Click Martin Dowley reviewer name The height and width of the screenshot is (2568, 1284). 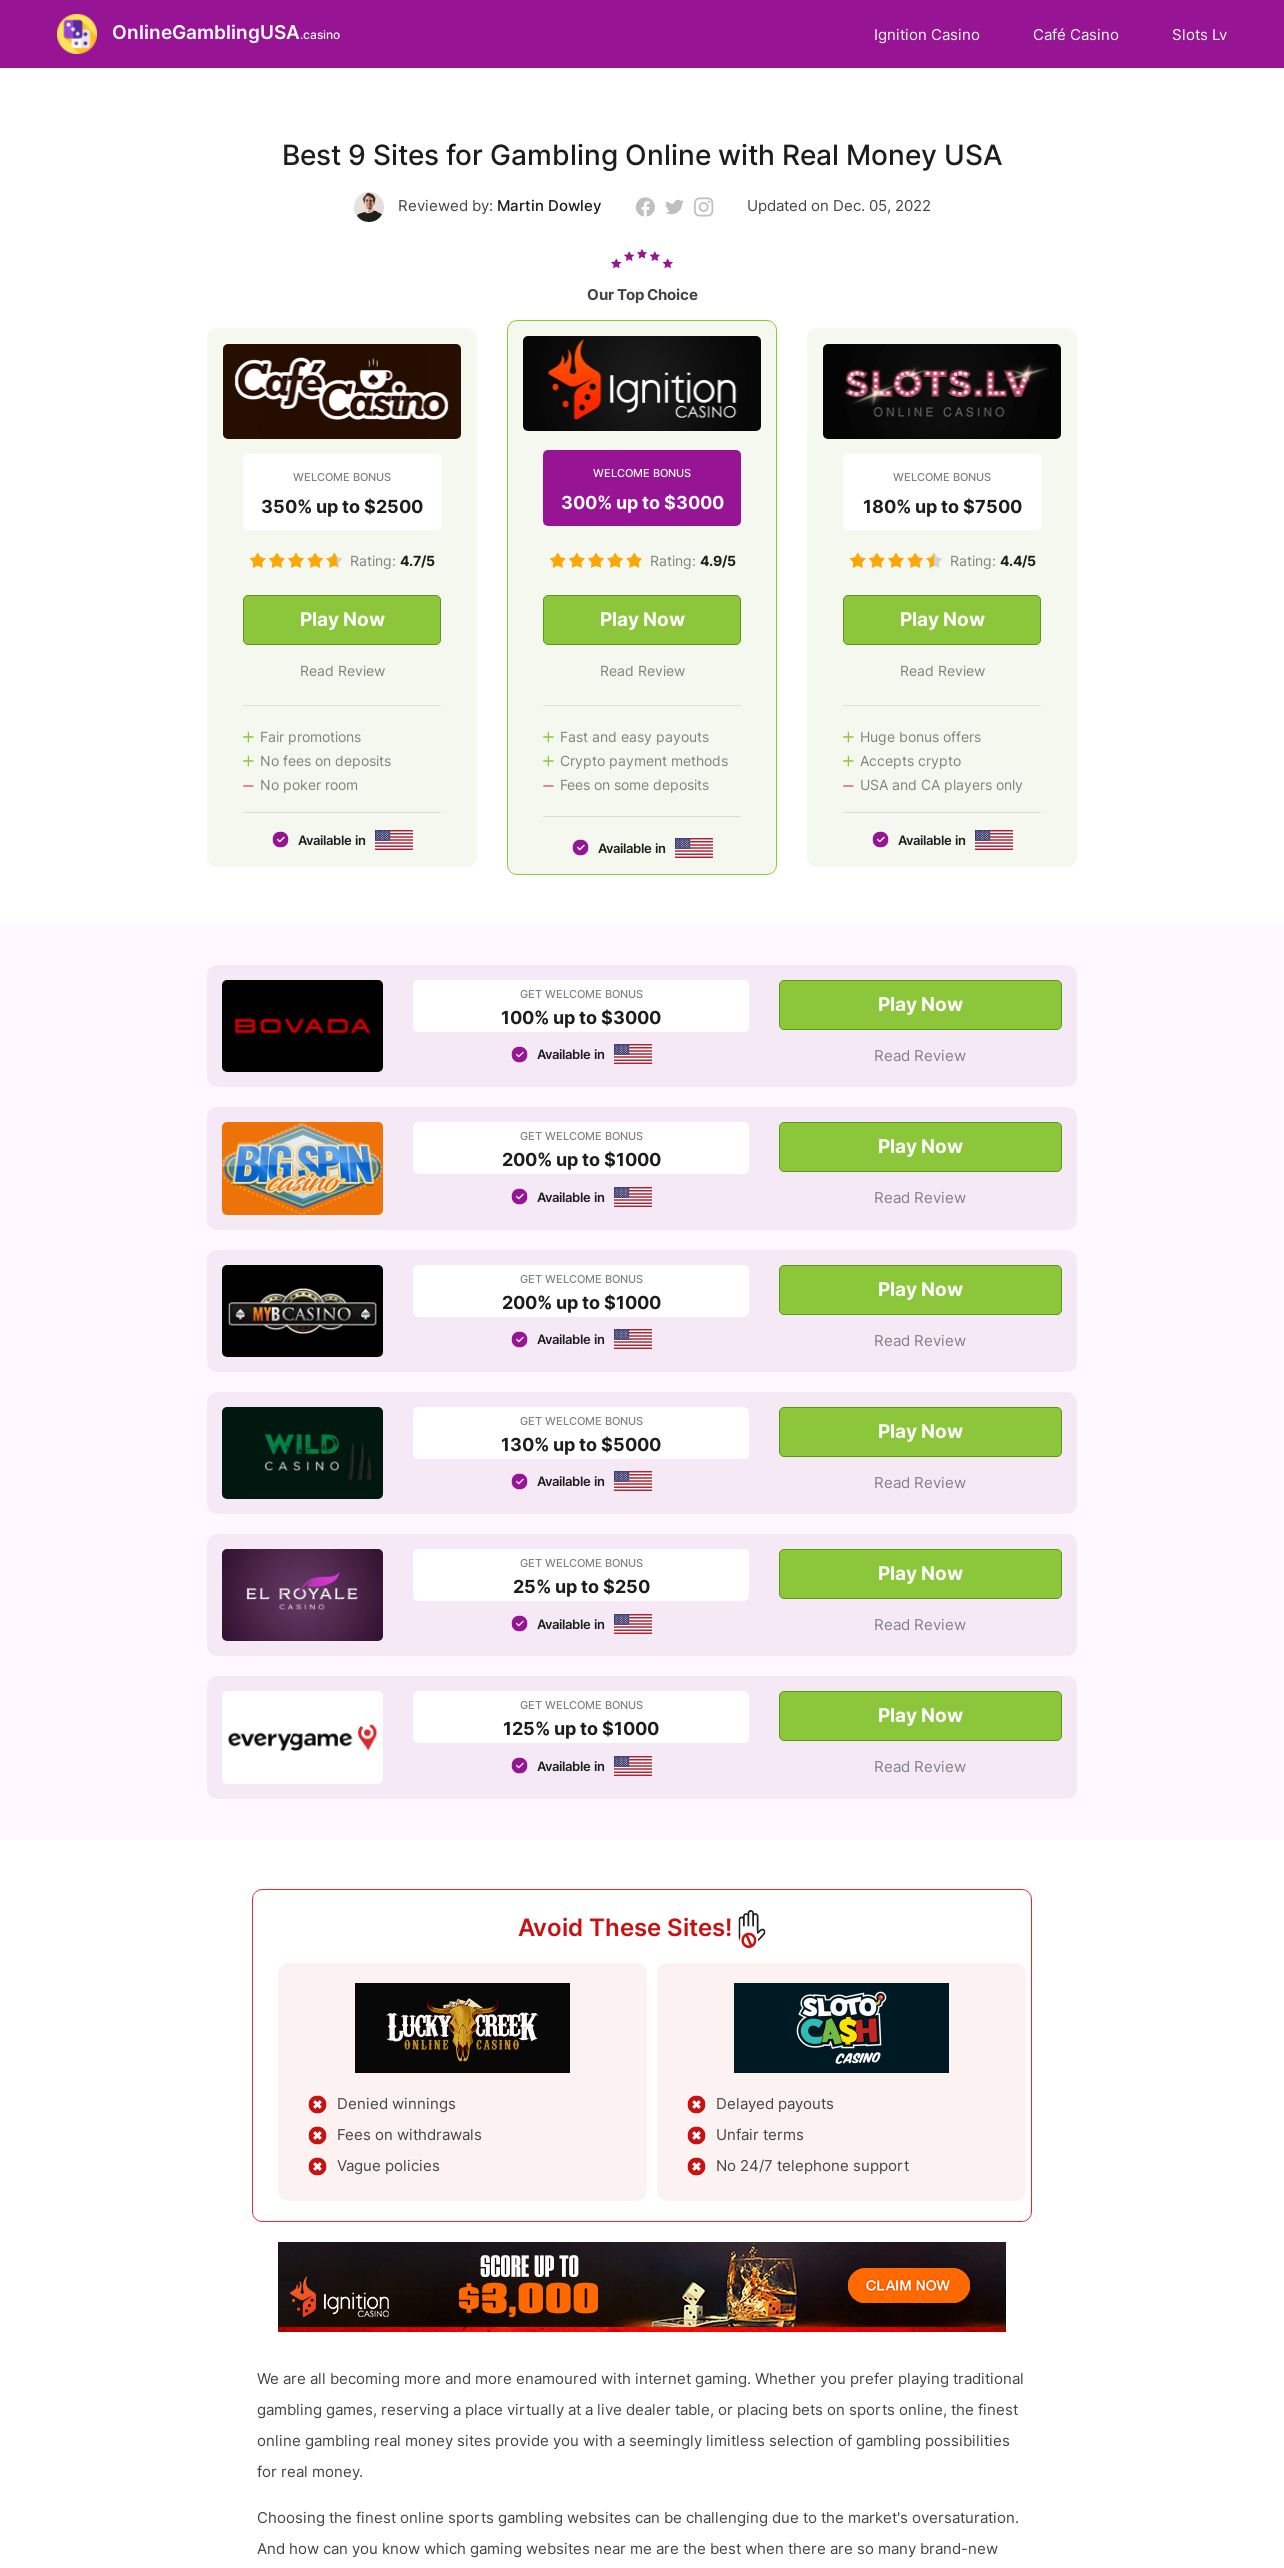[549, 206]
